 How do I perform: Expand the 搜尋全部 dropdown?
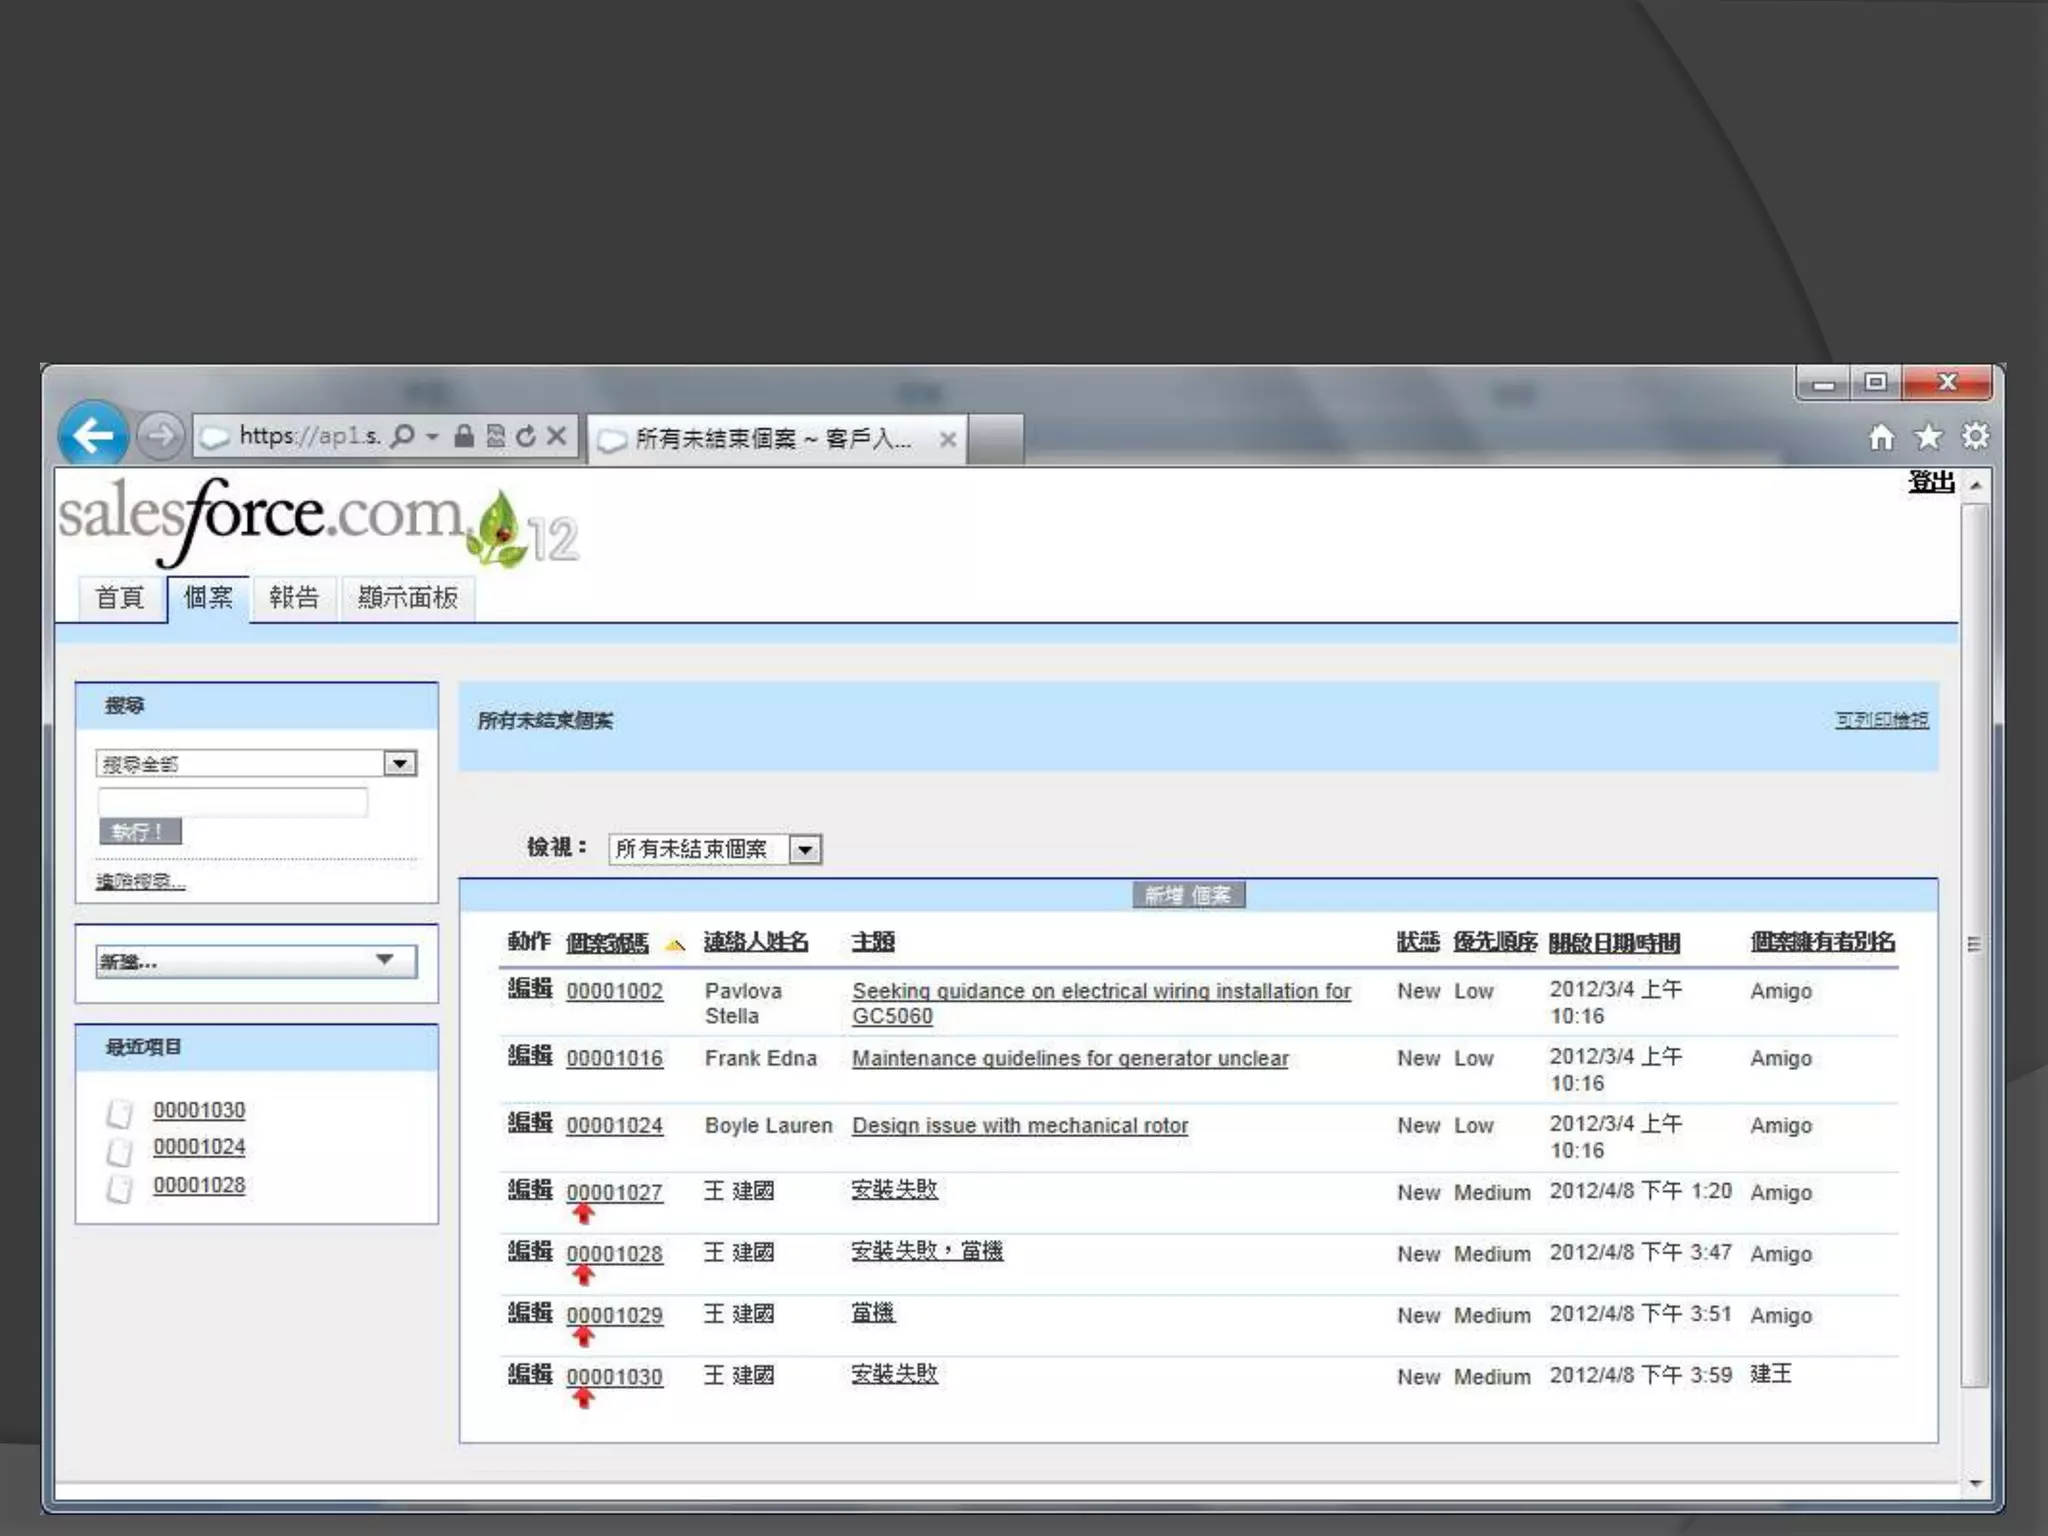pyautogui.click(x=400, y=764)
